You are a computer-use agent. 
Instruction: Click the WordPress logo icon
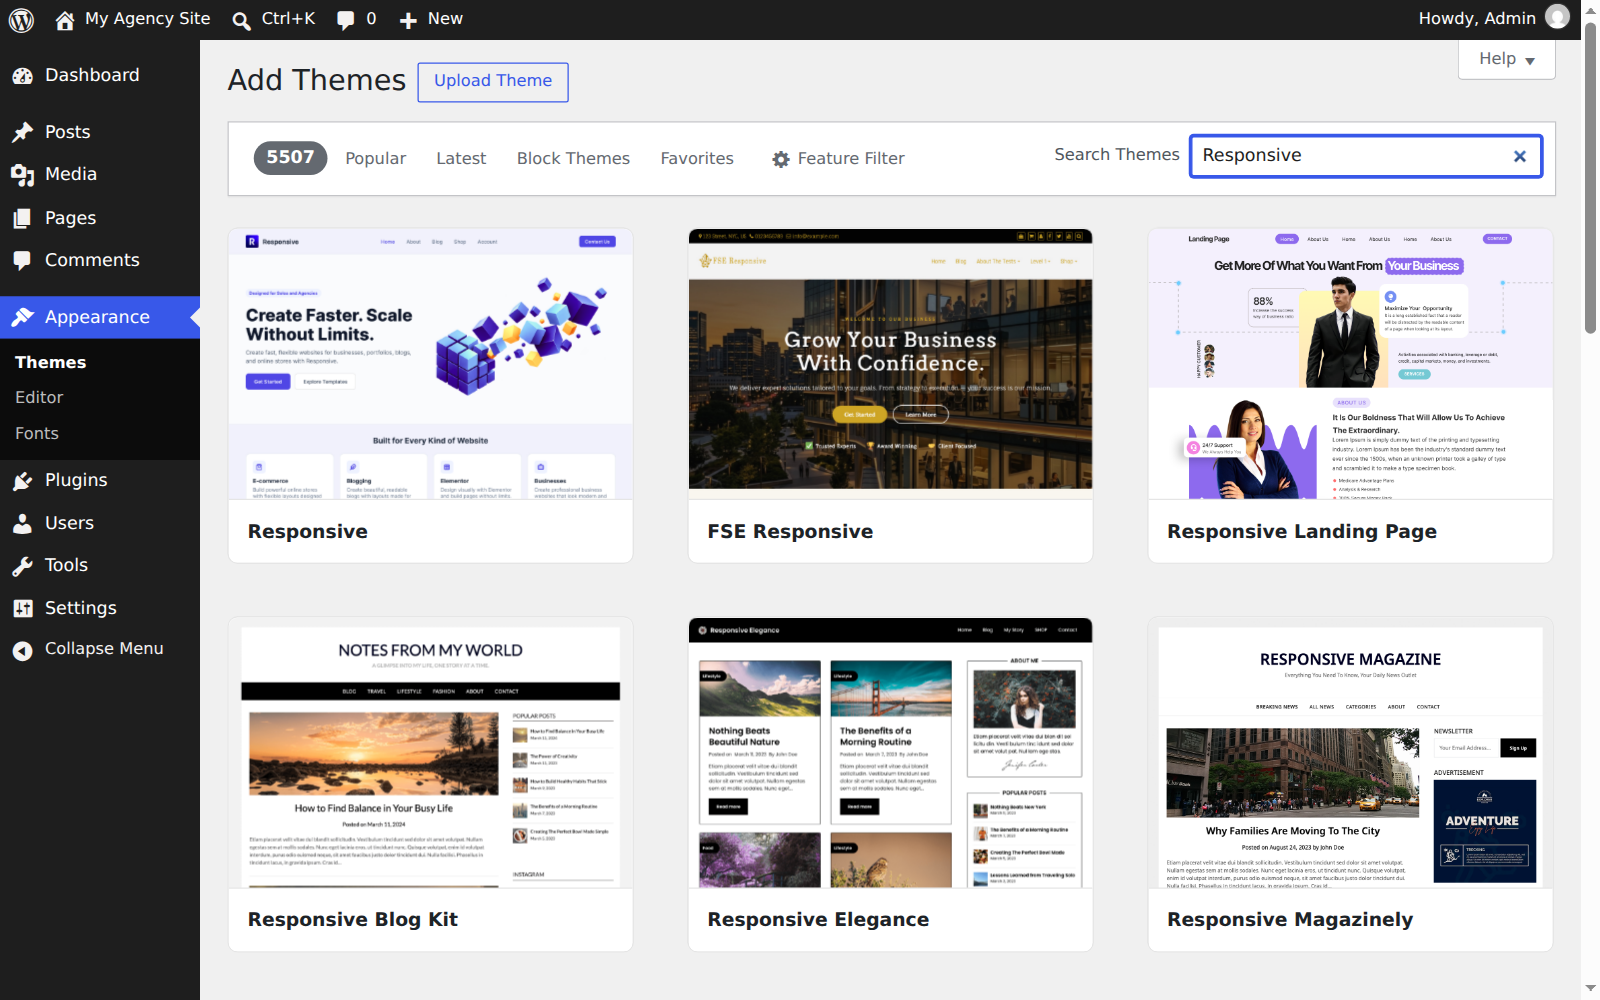[x=21, y=19]
